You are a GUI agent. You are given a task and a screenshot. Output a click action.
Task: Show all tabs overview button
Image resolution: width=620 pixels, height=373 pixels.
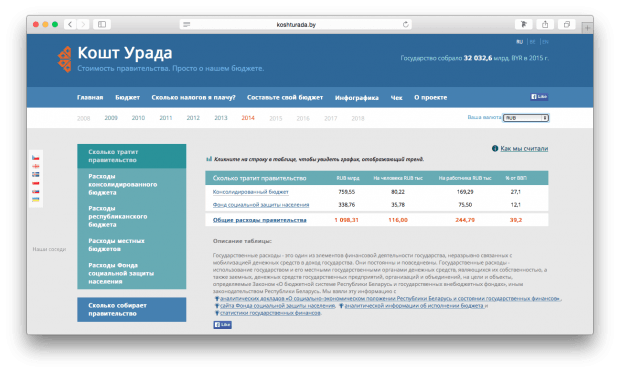point(567,25)
